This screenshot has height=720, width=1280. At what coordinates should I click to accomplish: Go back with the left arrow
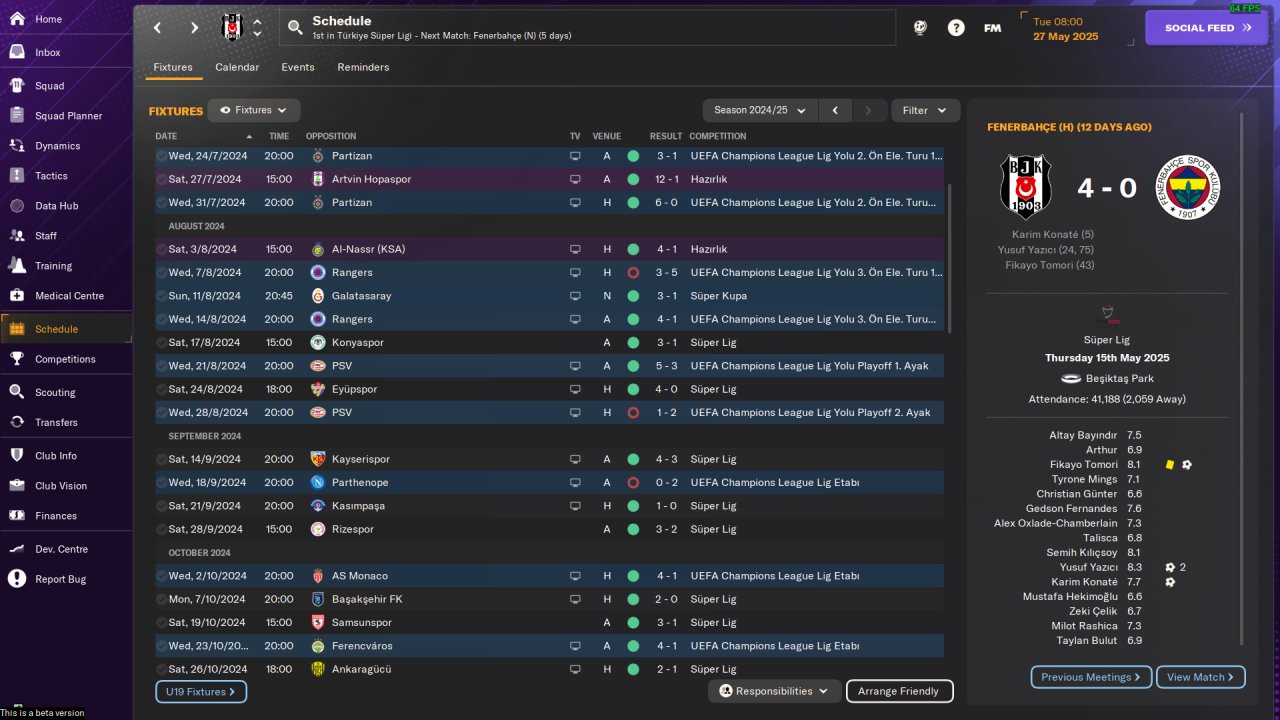click(x=158, y=28)
